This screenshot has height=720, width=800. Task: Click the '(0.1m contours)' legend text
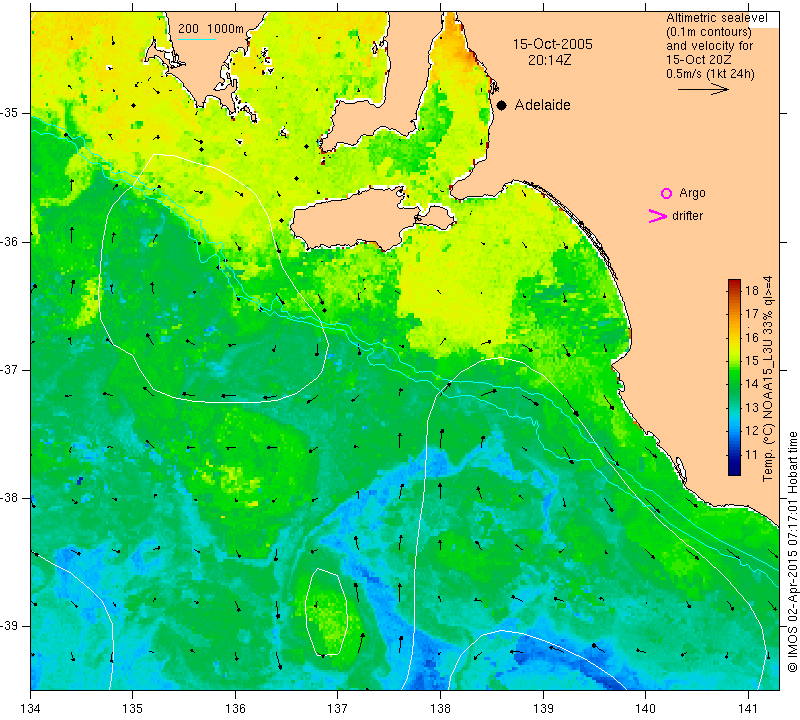pos(709,32)
